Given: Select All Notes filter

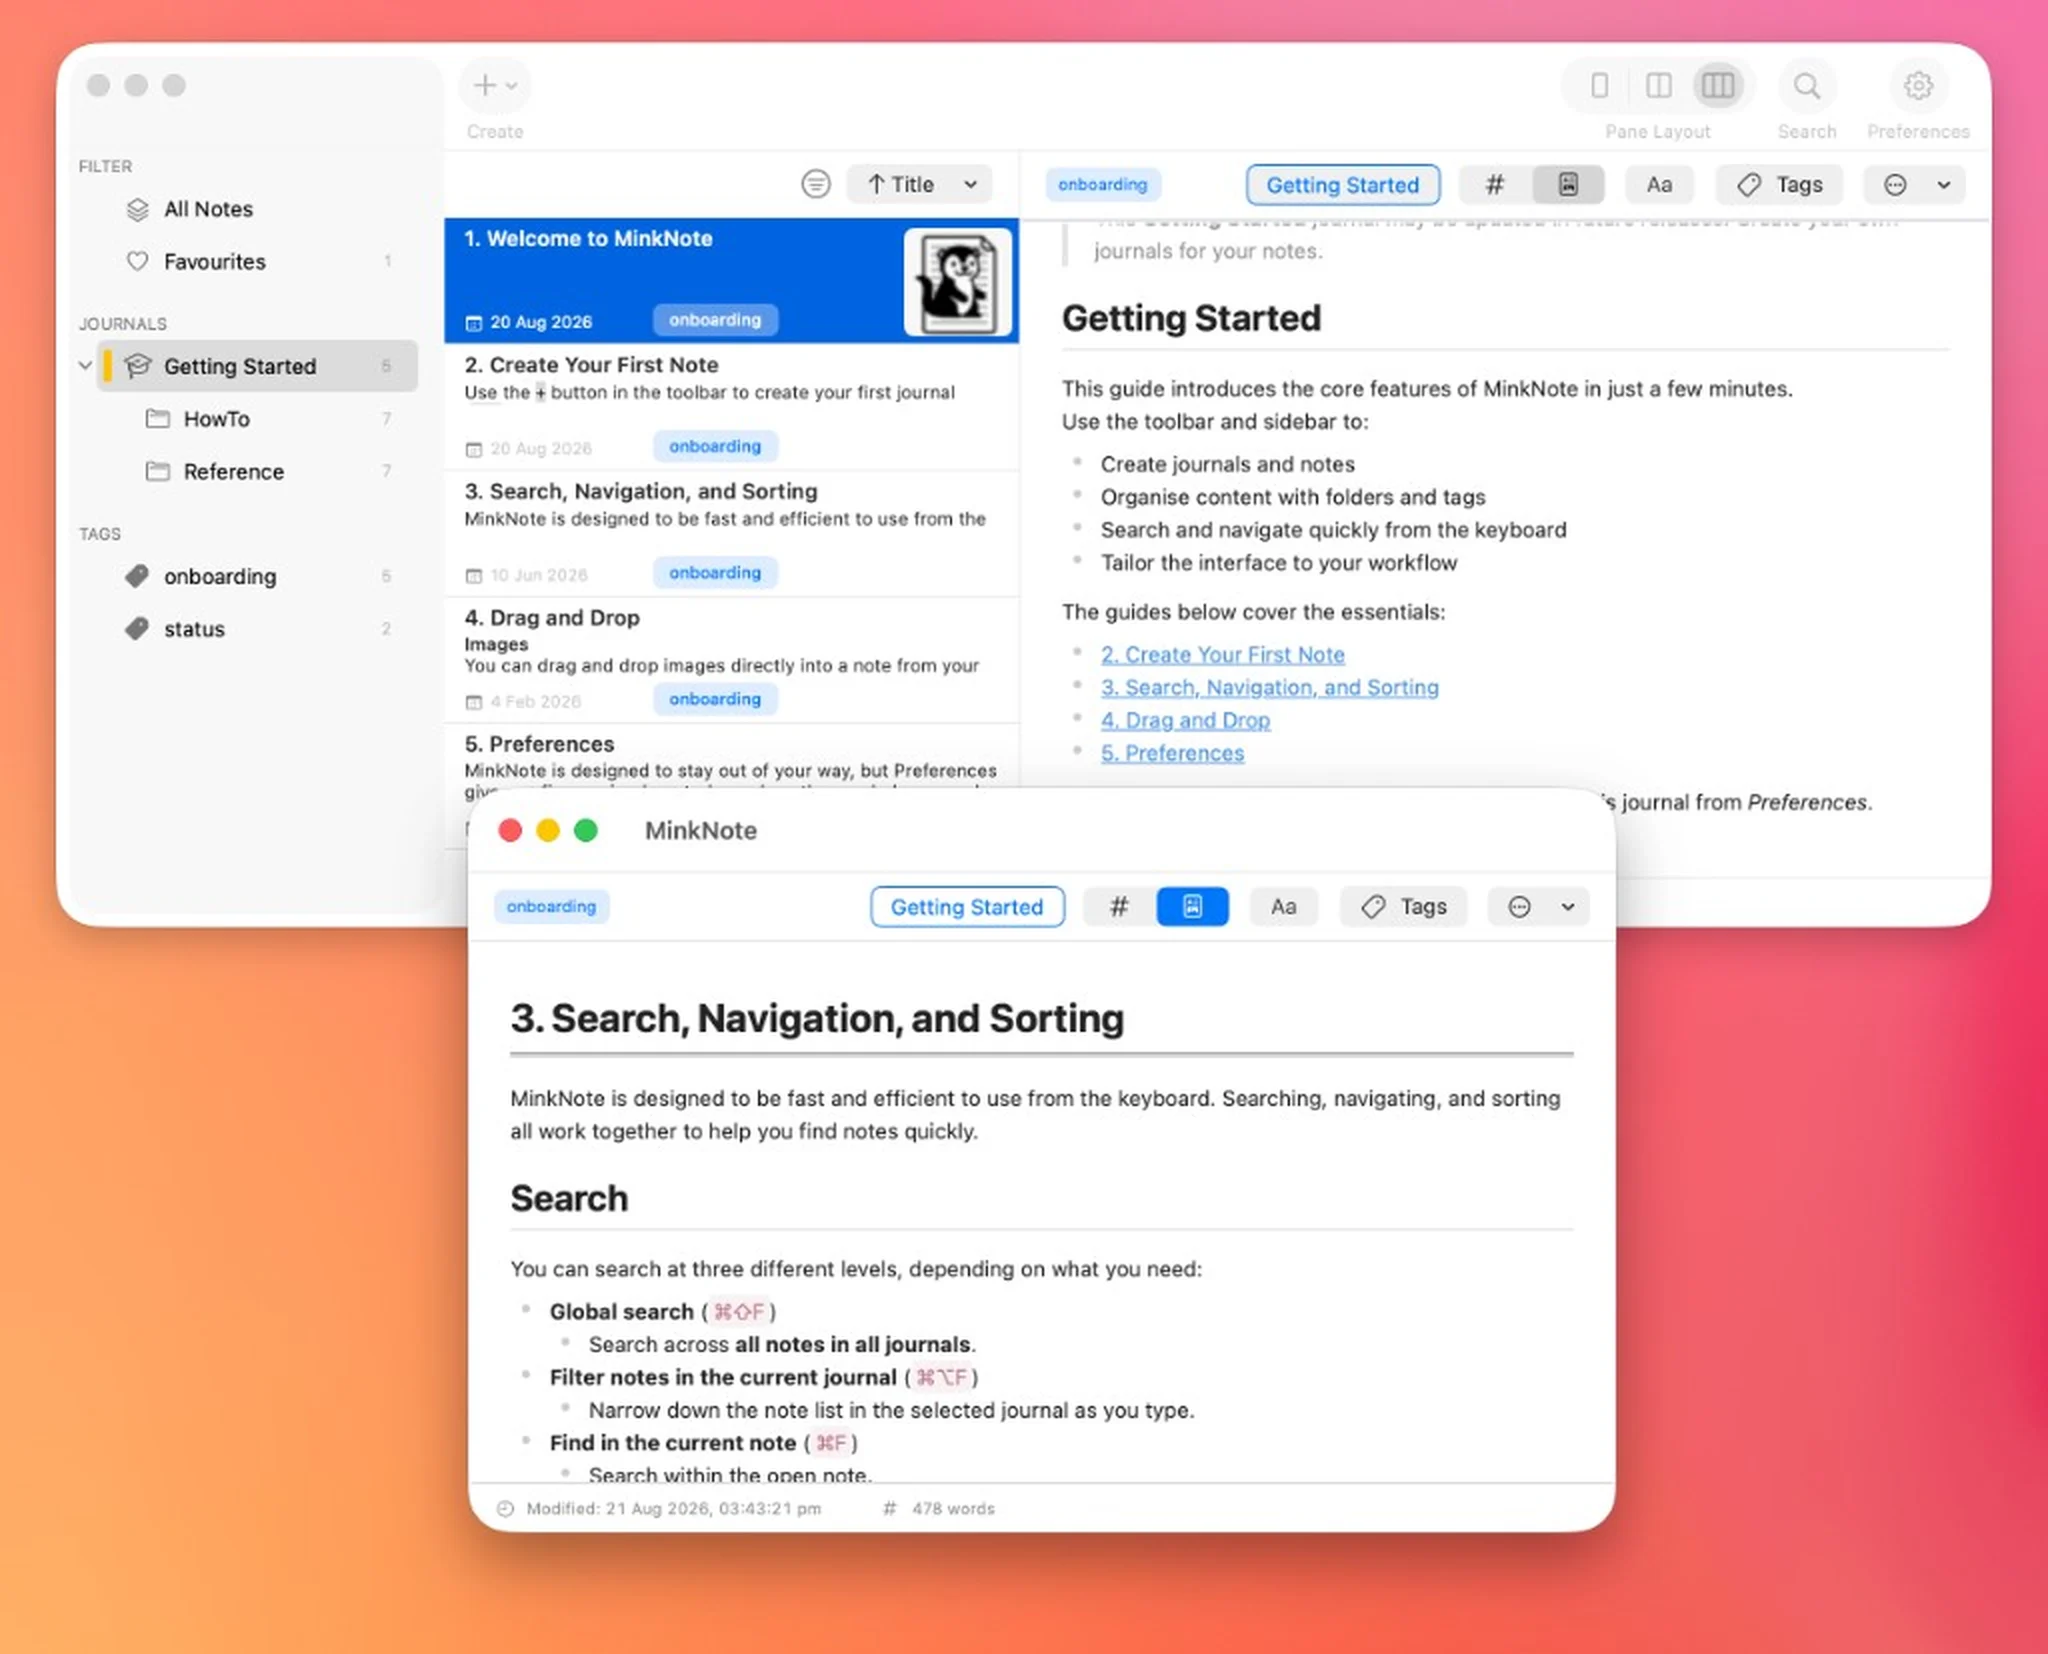Looking at the screenshot, I should (x=258, y=209).
